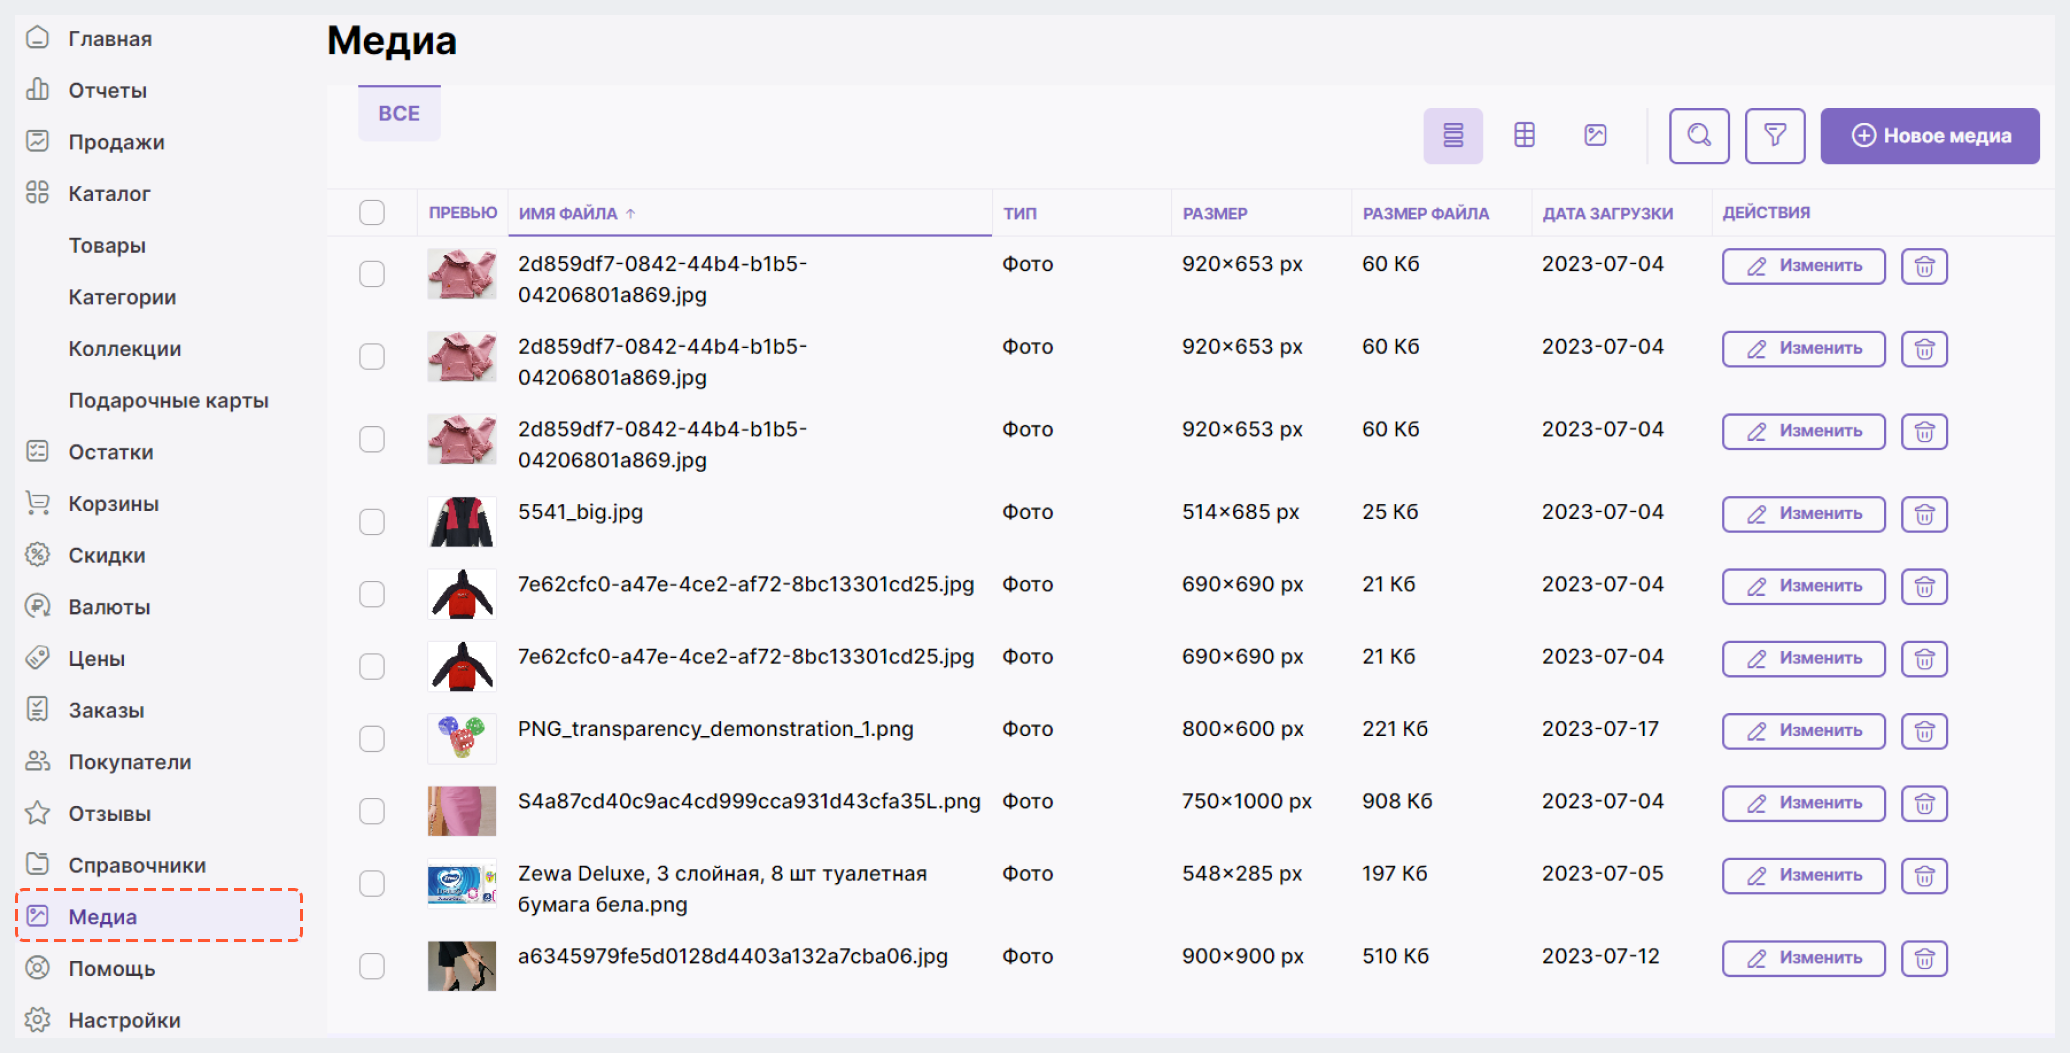Image resolution: width=2070 pixels, height=1053 pixels.
Task: Click the Настройки gear icon
Action: [x=38, y=1020]
